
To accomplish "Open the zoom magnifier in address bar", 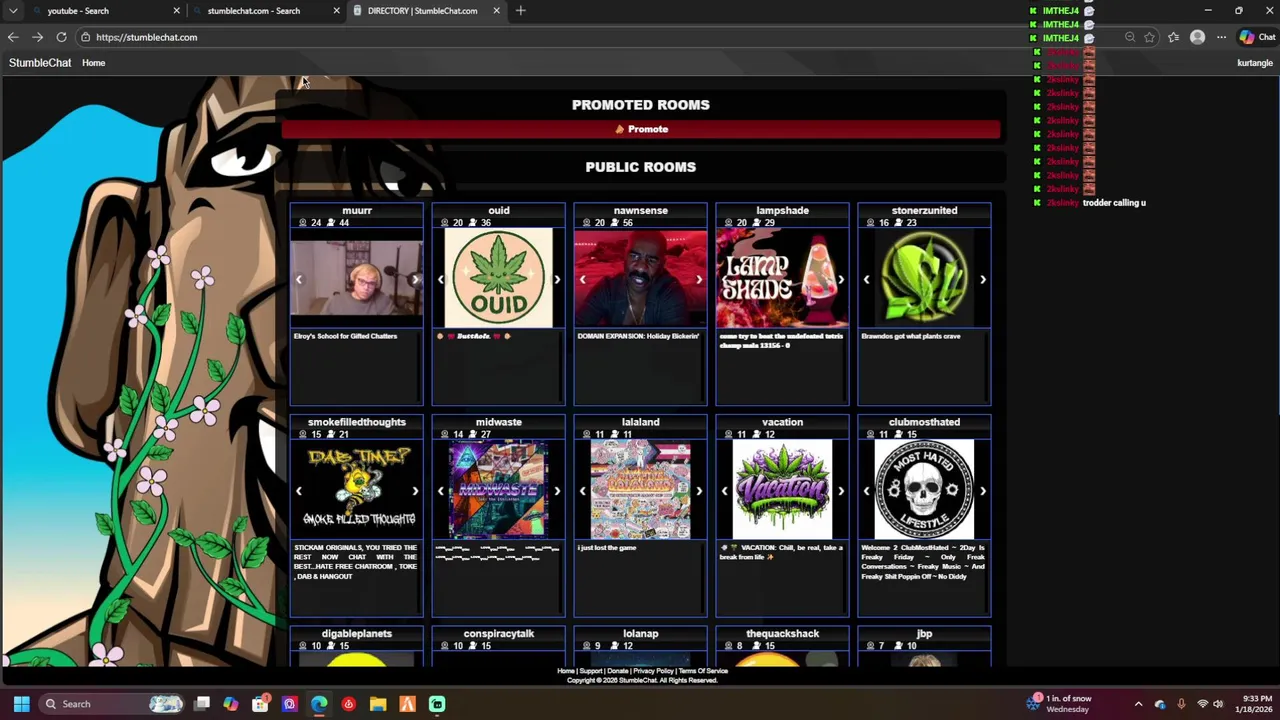I will [x=1130, y=37].
